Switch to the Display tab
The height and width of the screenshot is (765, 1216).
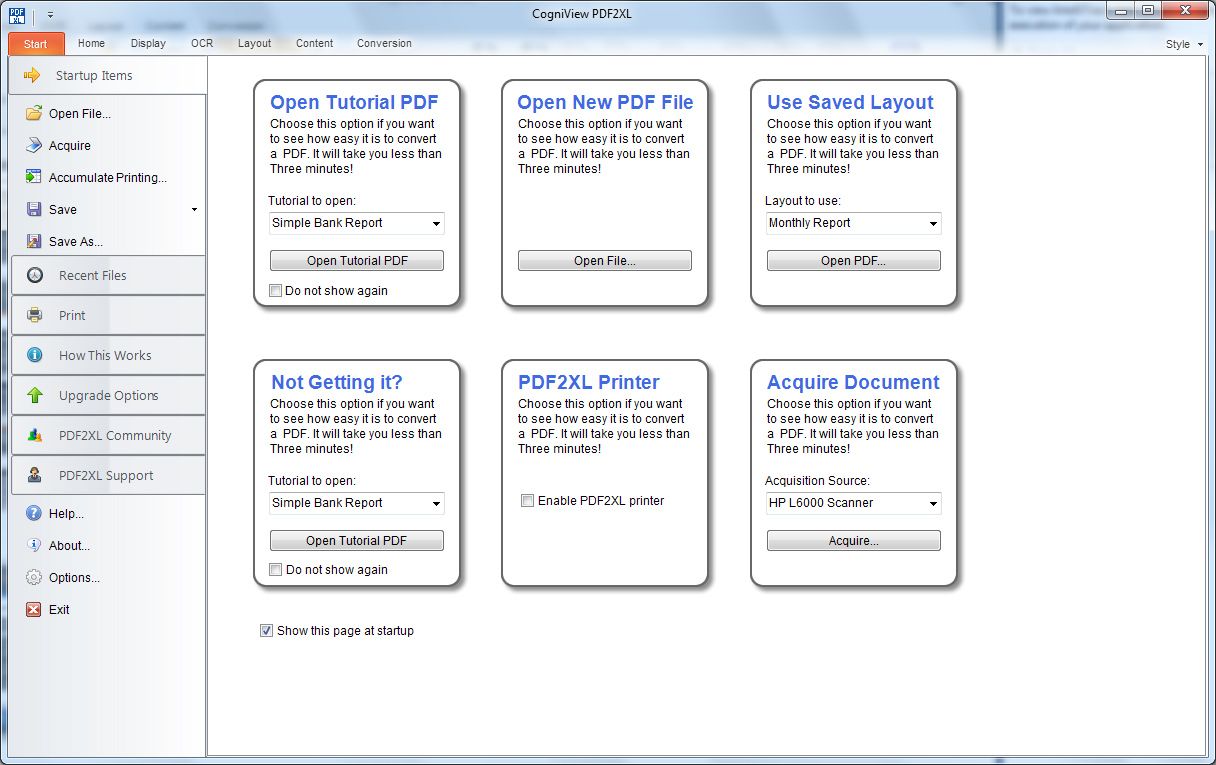pyautogui.click(x=148, y=43)
